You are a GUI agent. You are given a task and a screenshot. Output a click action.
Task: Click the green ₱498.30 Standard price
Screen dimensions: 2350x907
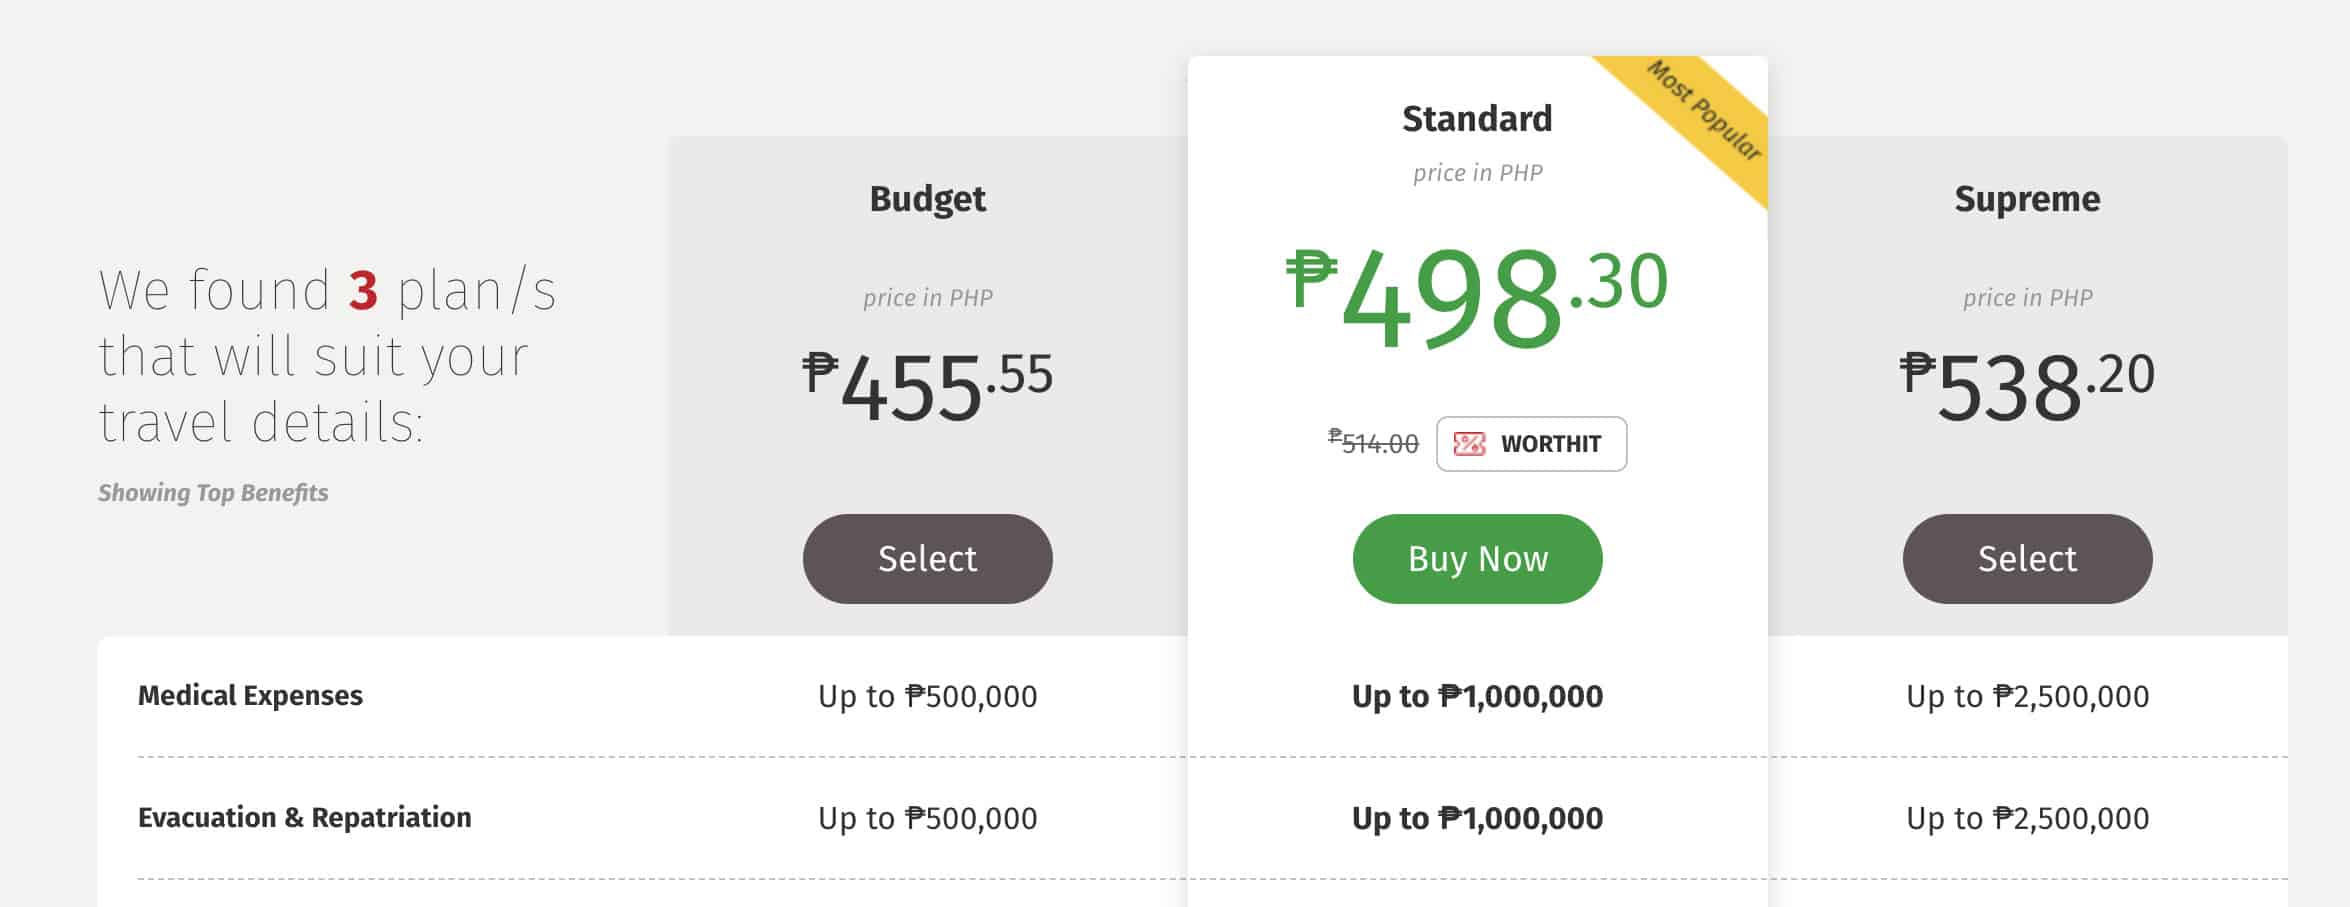1477,295
